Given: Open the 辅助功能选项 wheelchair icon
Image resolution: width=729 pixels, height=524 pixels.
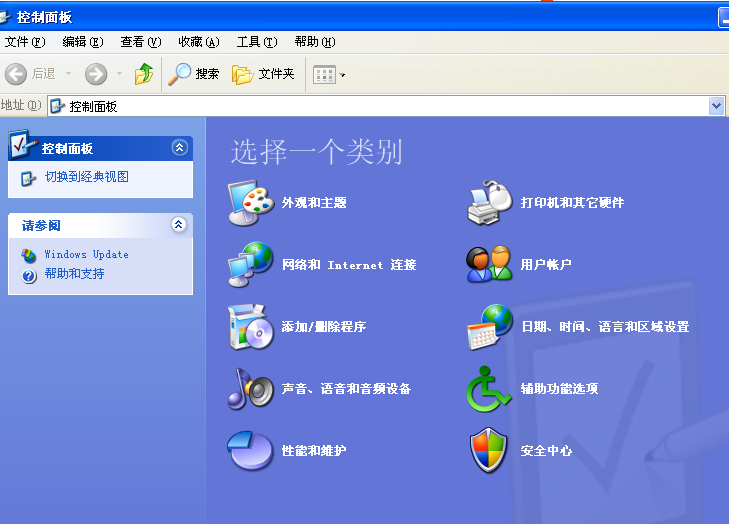Looking at the screenshot, I should (489, 389).
